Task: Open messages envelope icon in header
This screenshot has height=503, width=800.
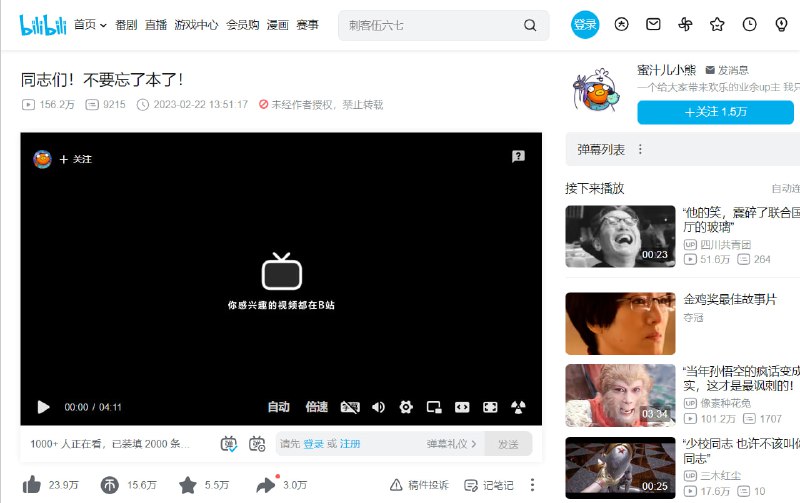Action: click(653, 24)
